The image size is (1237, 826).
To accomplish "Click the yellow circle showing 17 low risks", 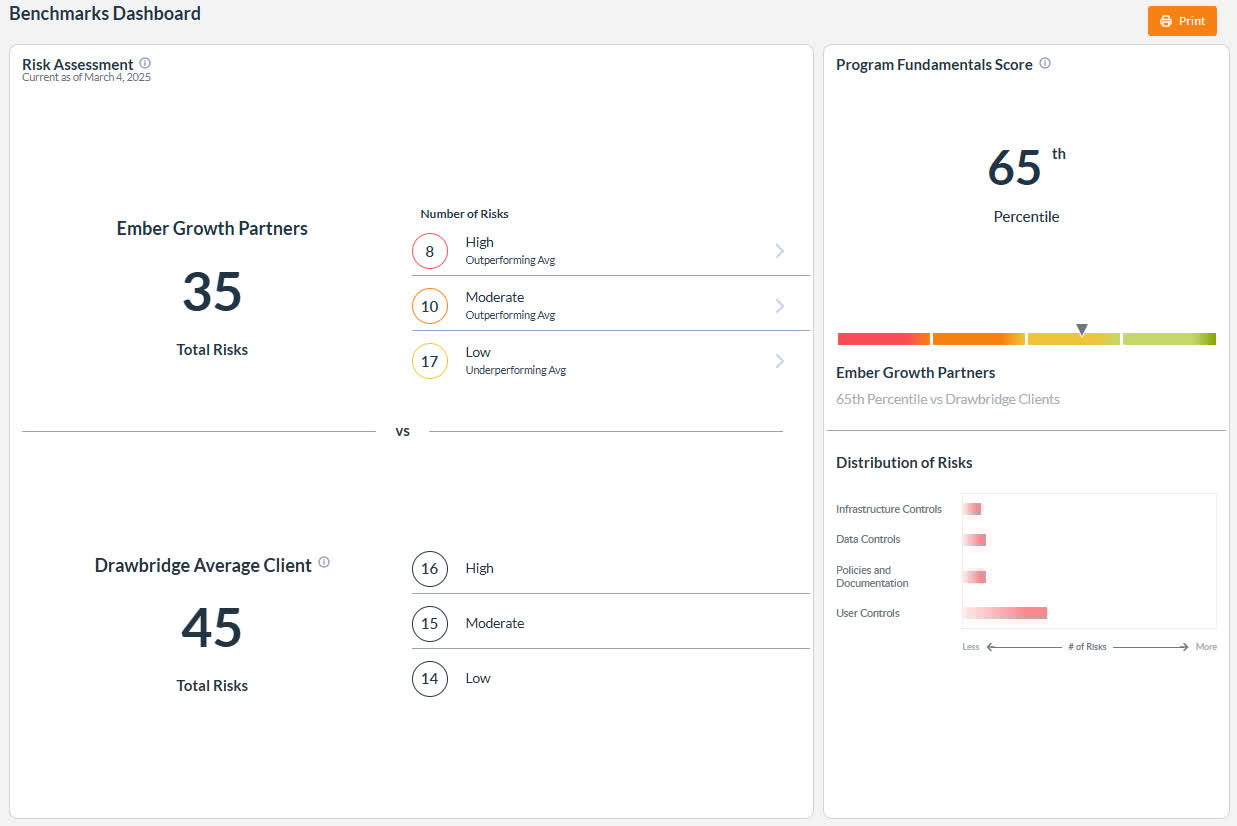I will pos(430,361).
